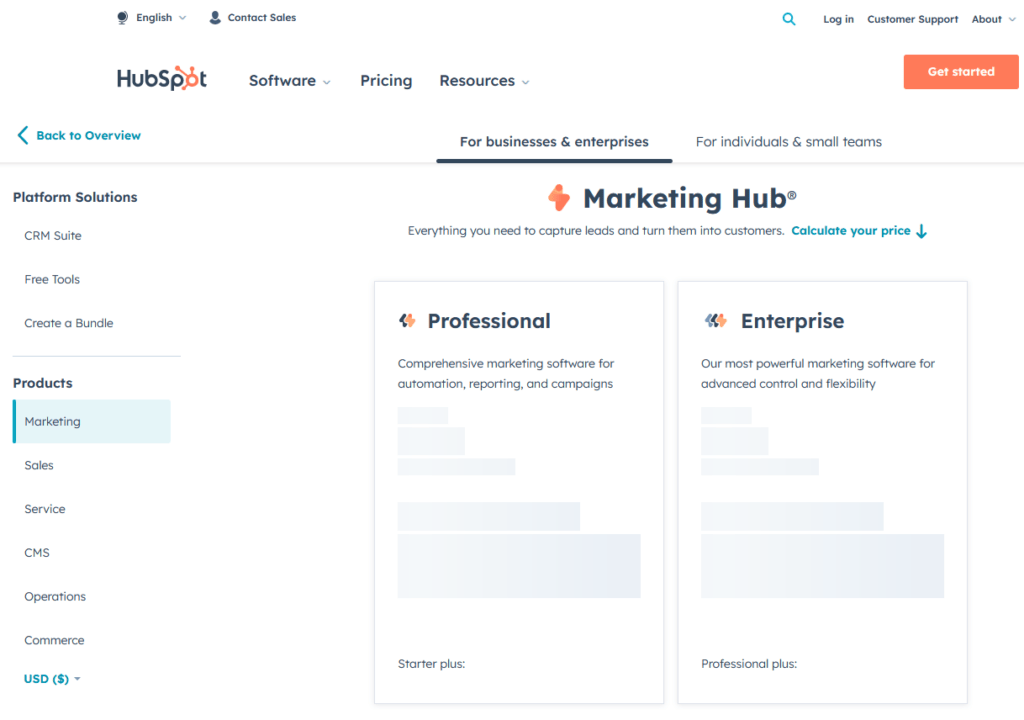
Task: Click the Professional plus: text
Action: tap(749, 664)
